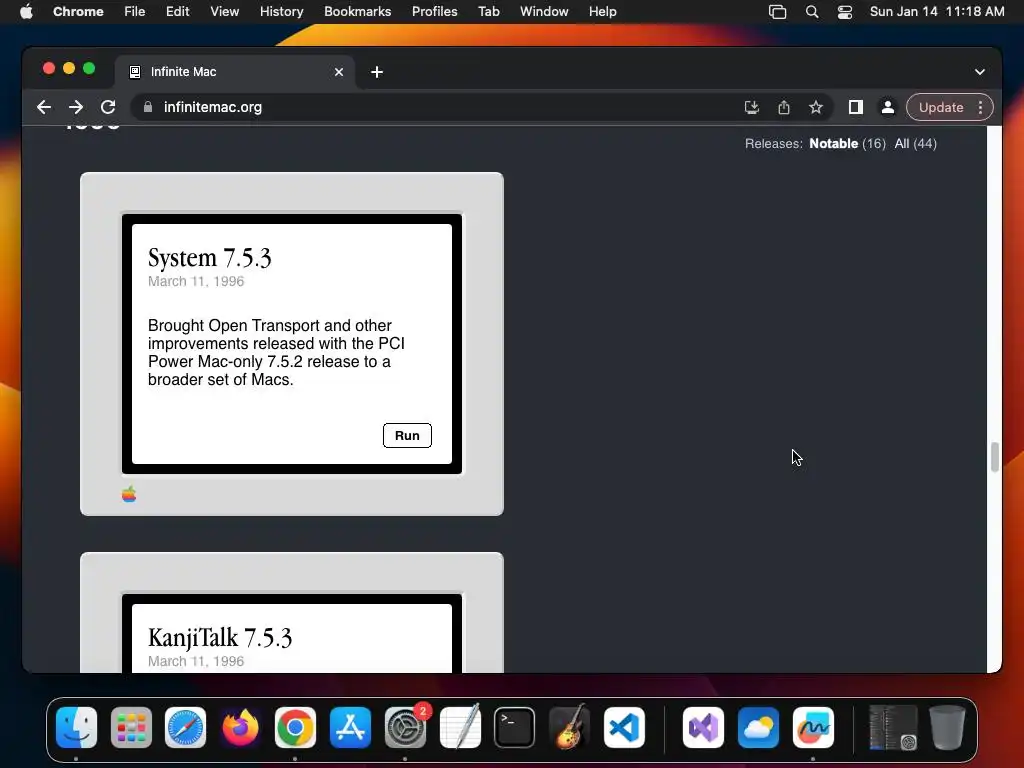Open the Bookmarks menu

tap(357, 12)
